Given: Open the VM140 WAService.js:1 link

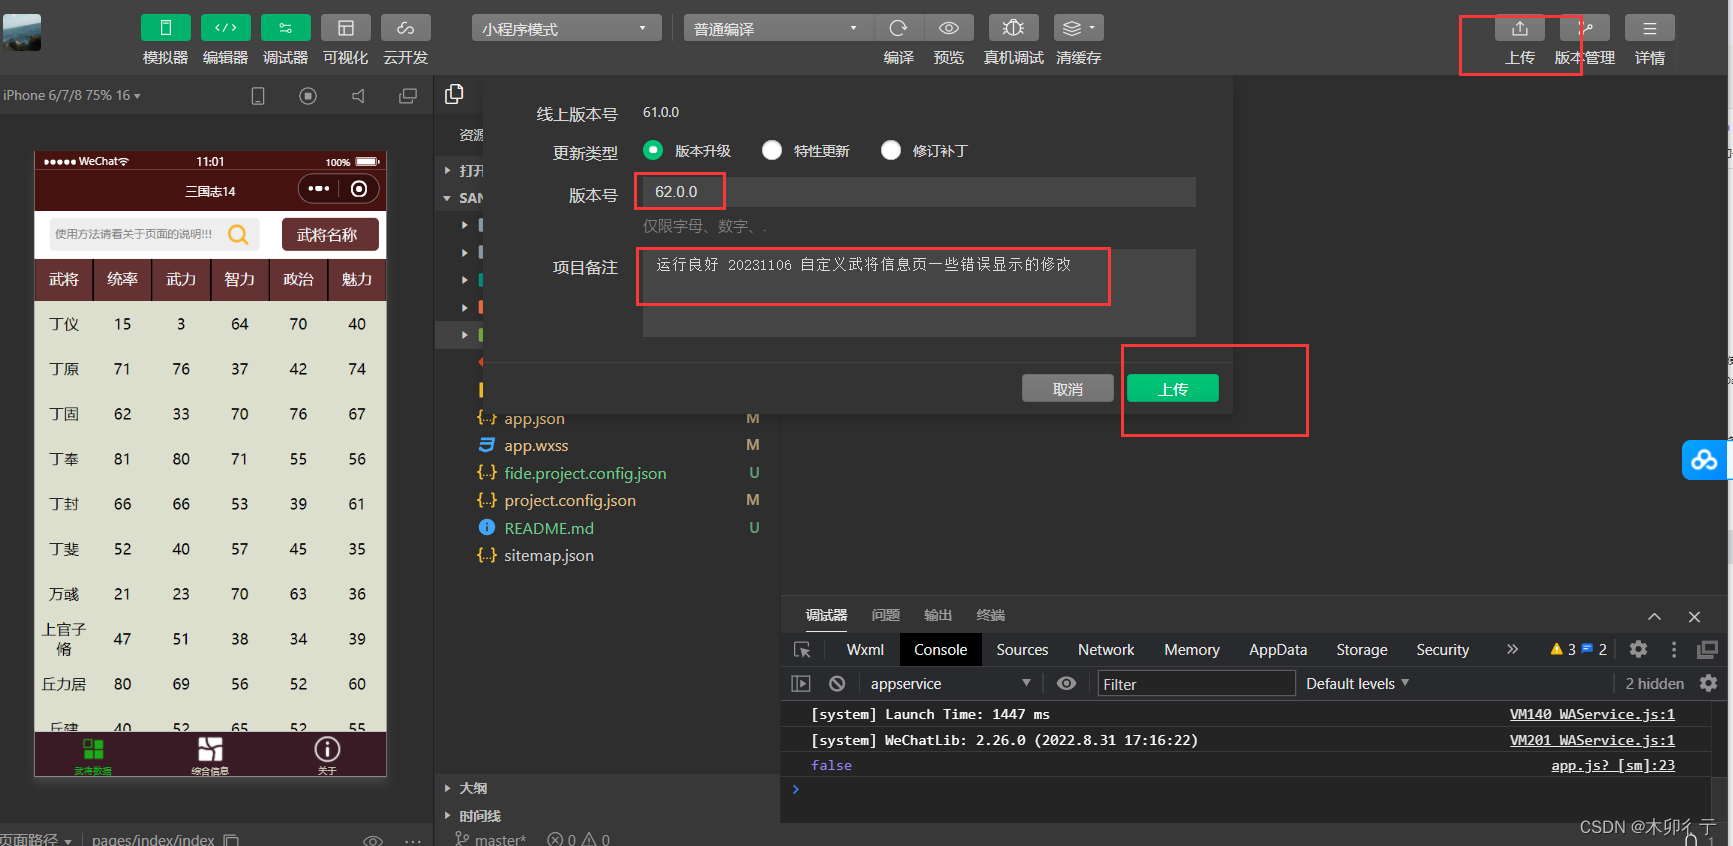Looking at the screenshot, I should (1592, 714).
